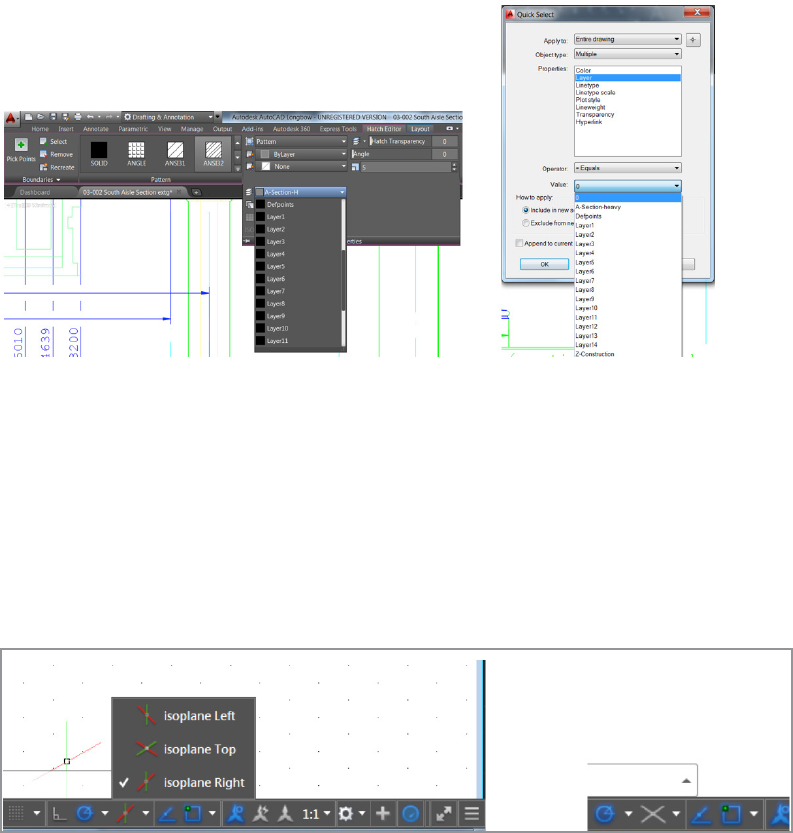Open the None background color dropdown
Image resolution: width=793 pixels, height=833 pixels.
(301, 166)
